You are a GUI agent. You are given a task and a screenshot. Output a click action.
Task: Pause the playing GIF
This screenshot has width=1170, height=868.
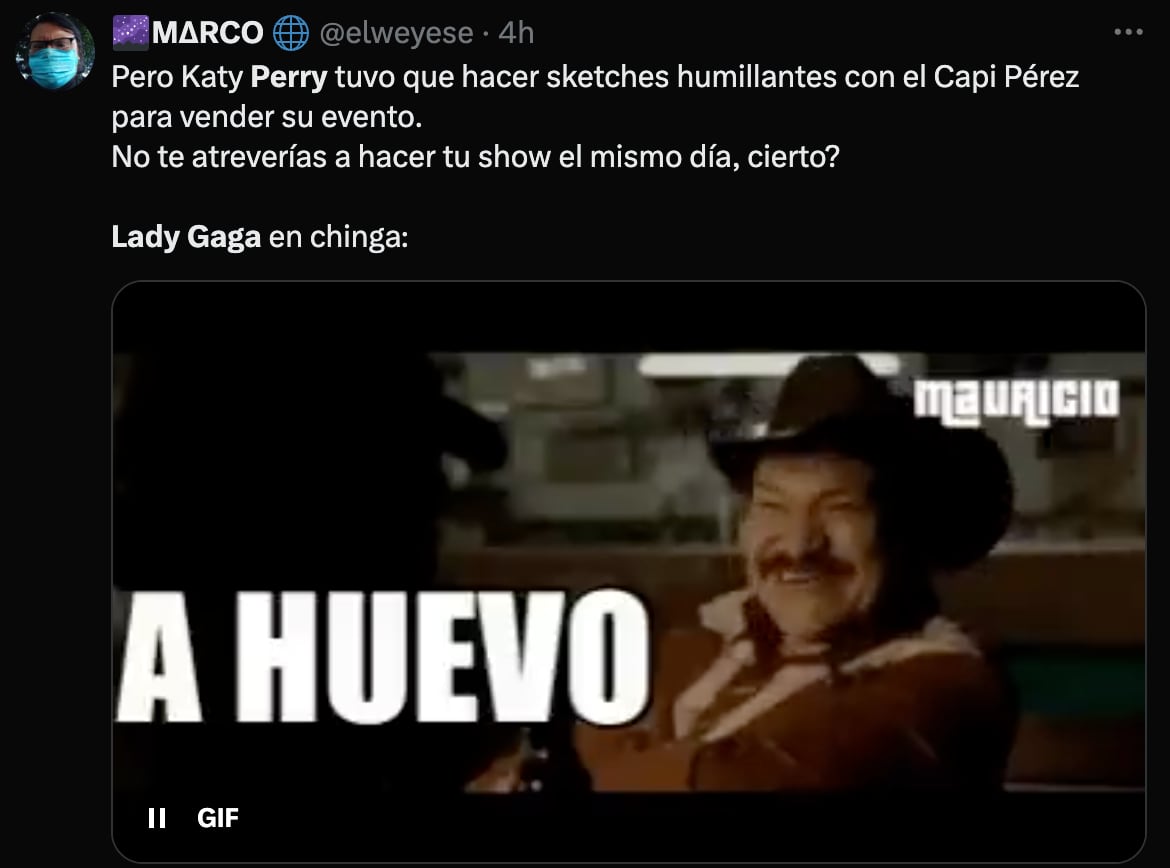[x=157, y=818]
